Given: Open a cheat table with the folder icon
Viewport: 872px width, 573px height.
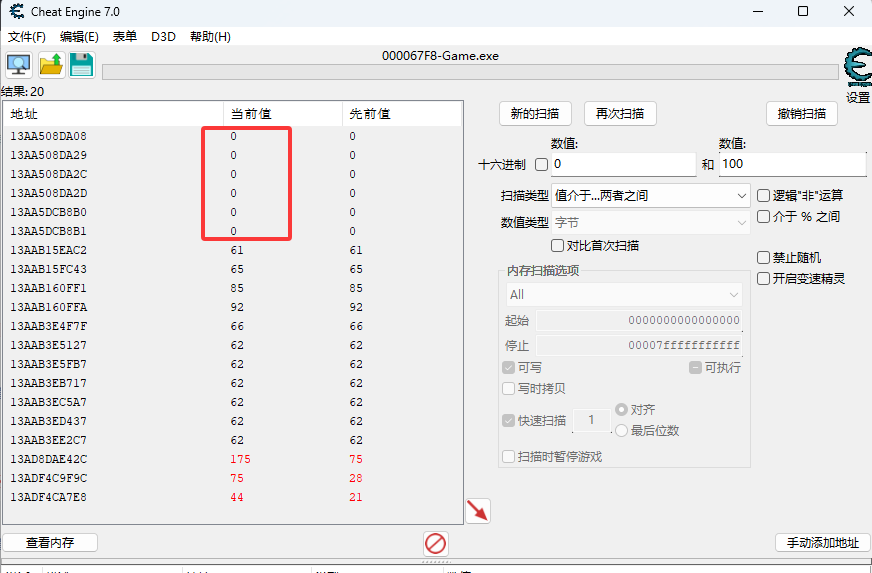Looking at the screenshot, I should (51, 65).
